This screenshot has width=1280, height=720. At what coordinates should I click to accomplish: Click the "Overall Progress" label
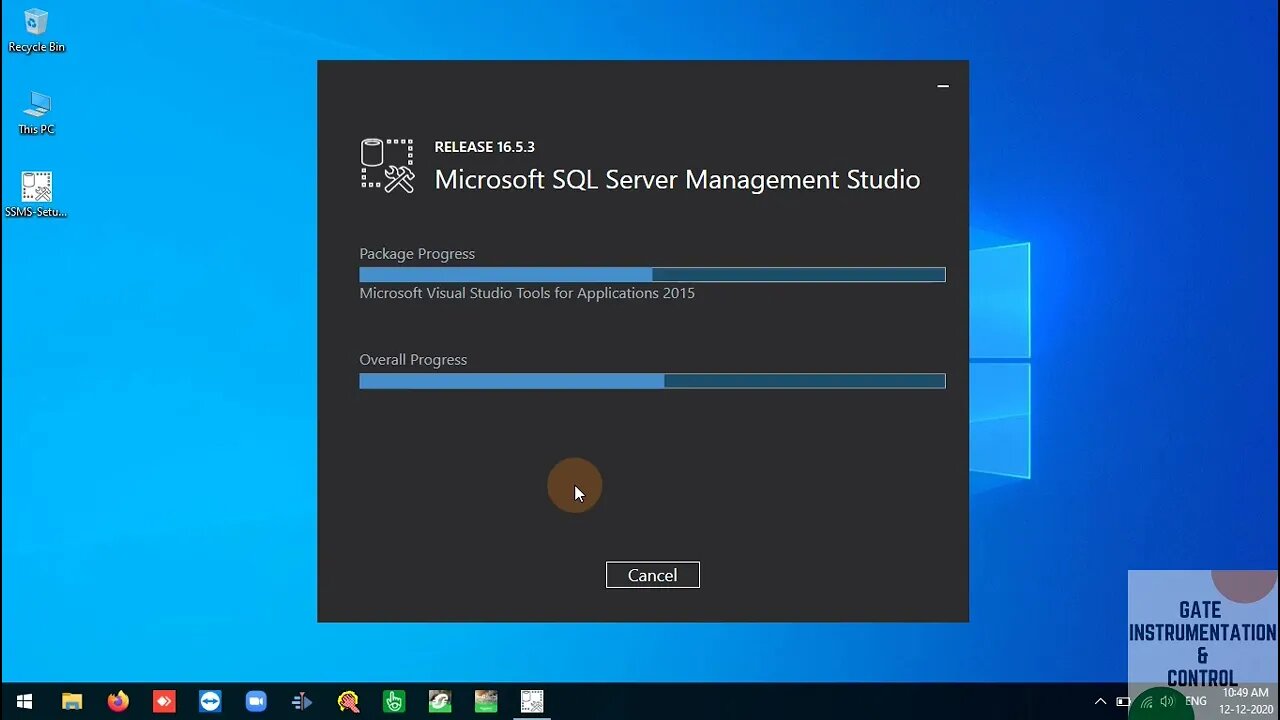click(x=413, y=360)
